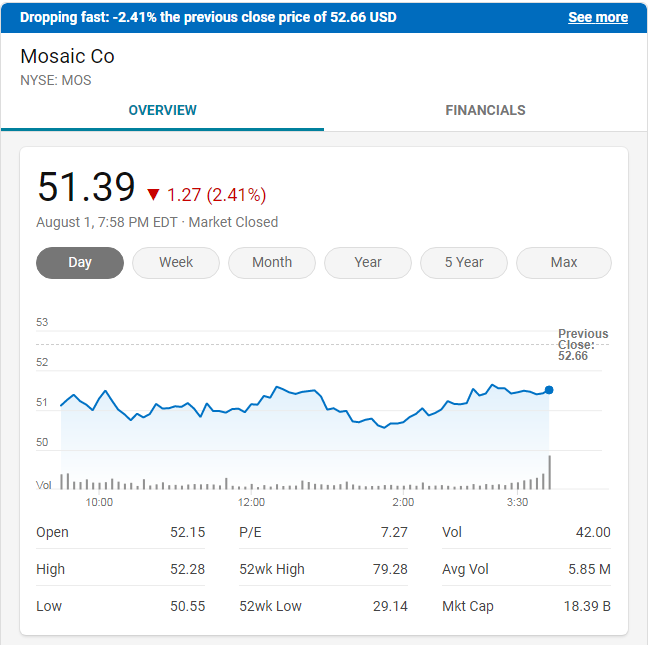Image resolution: width=650 pixels, height=645 pixels.
Task: Click the High value 52.28
Action: tap(187, 569)
